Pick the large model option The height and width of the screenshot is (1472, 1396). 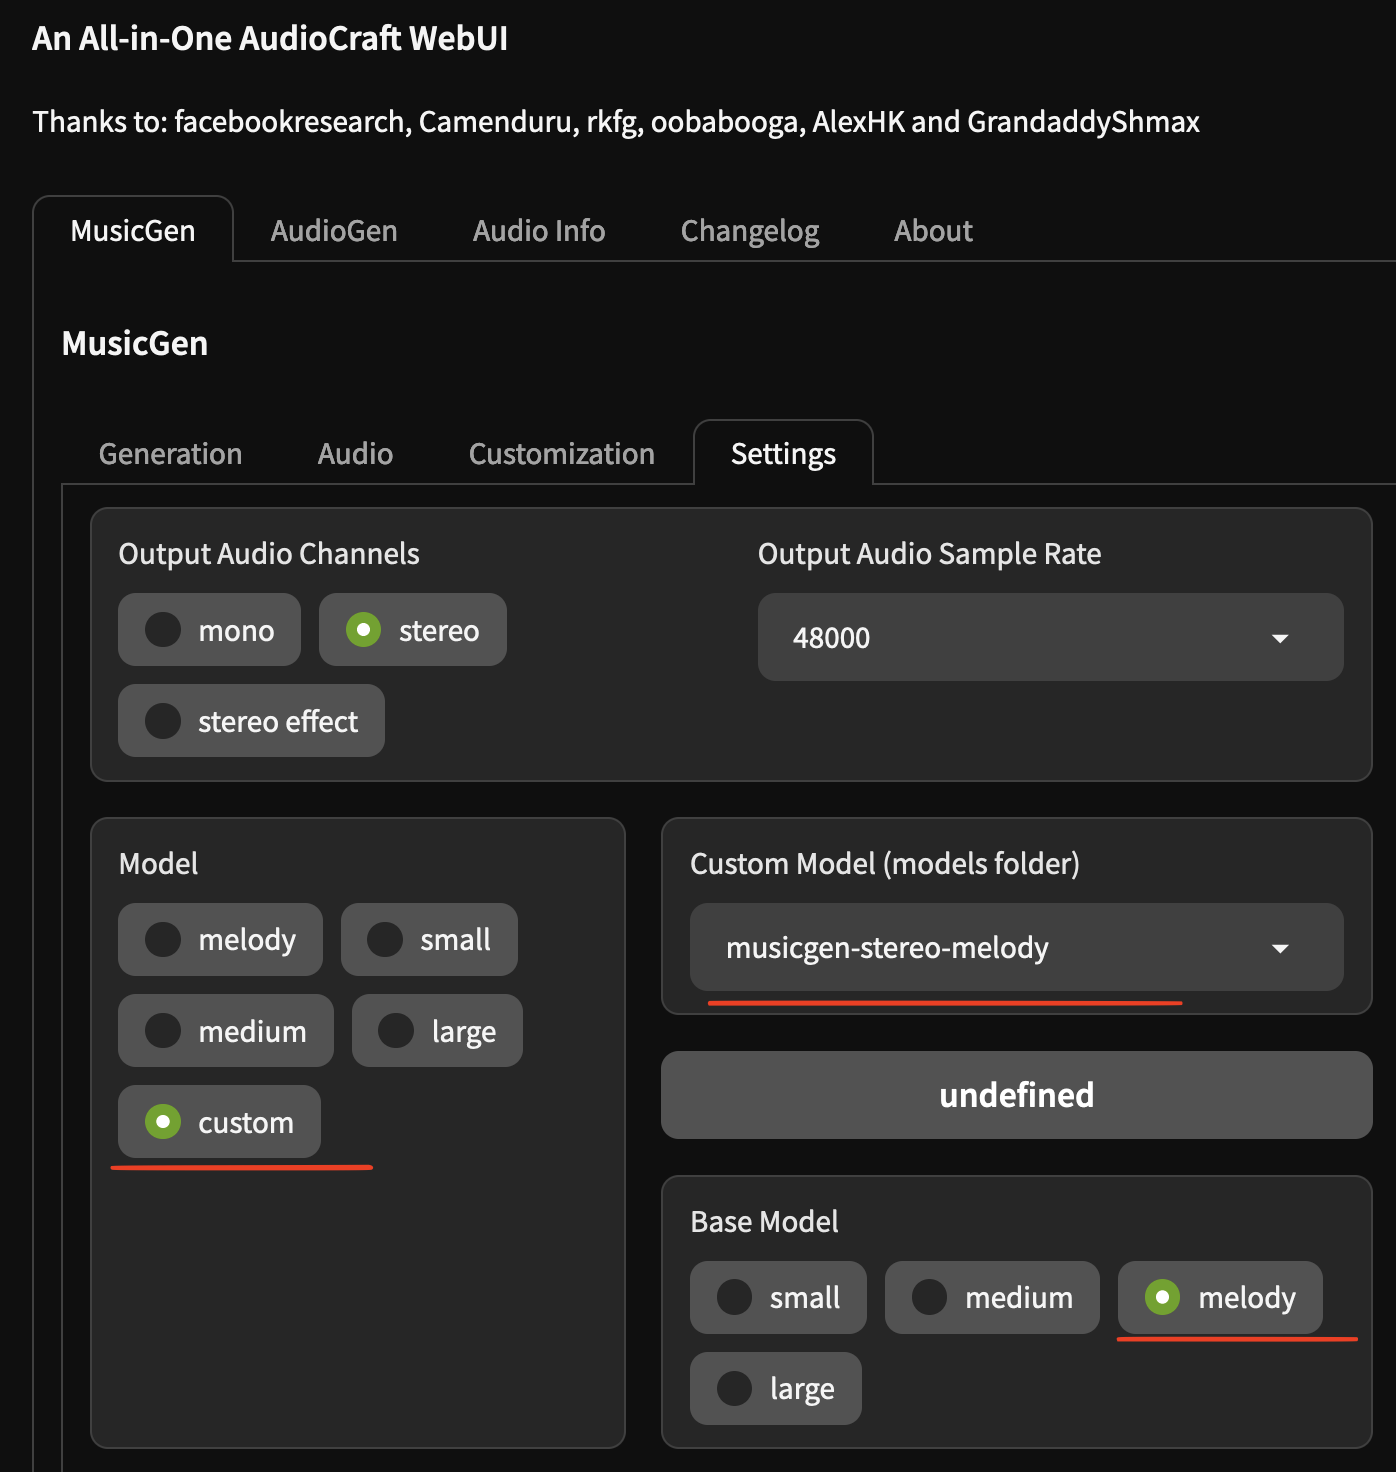click(x=436, y=1030)
